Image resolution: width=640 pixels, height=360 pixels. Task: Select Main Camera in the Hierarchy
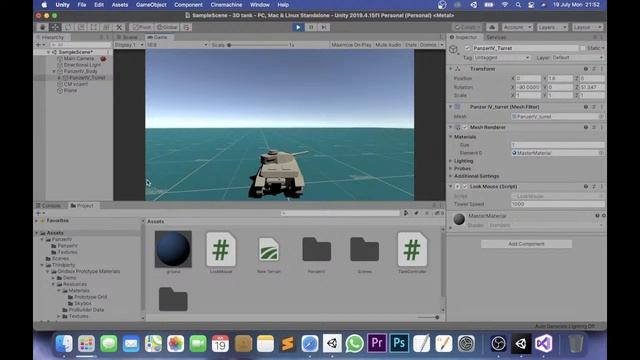point(78,58)
